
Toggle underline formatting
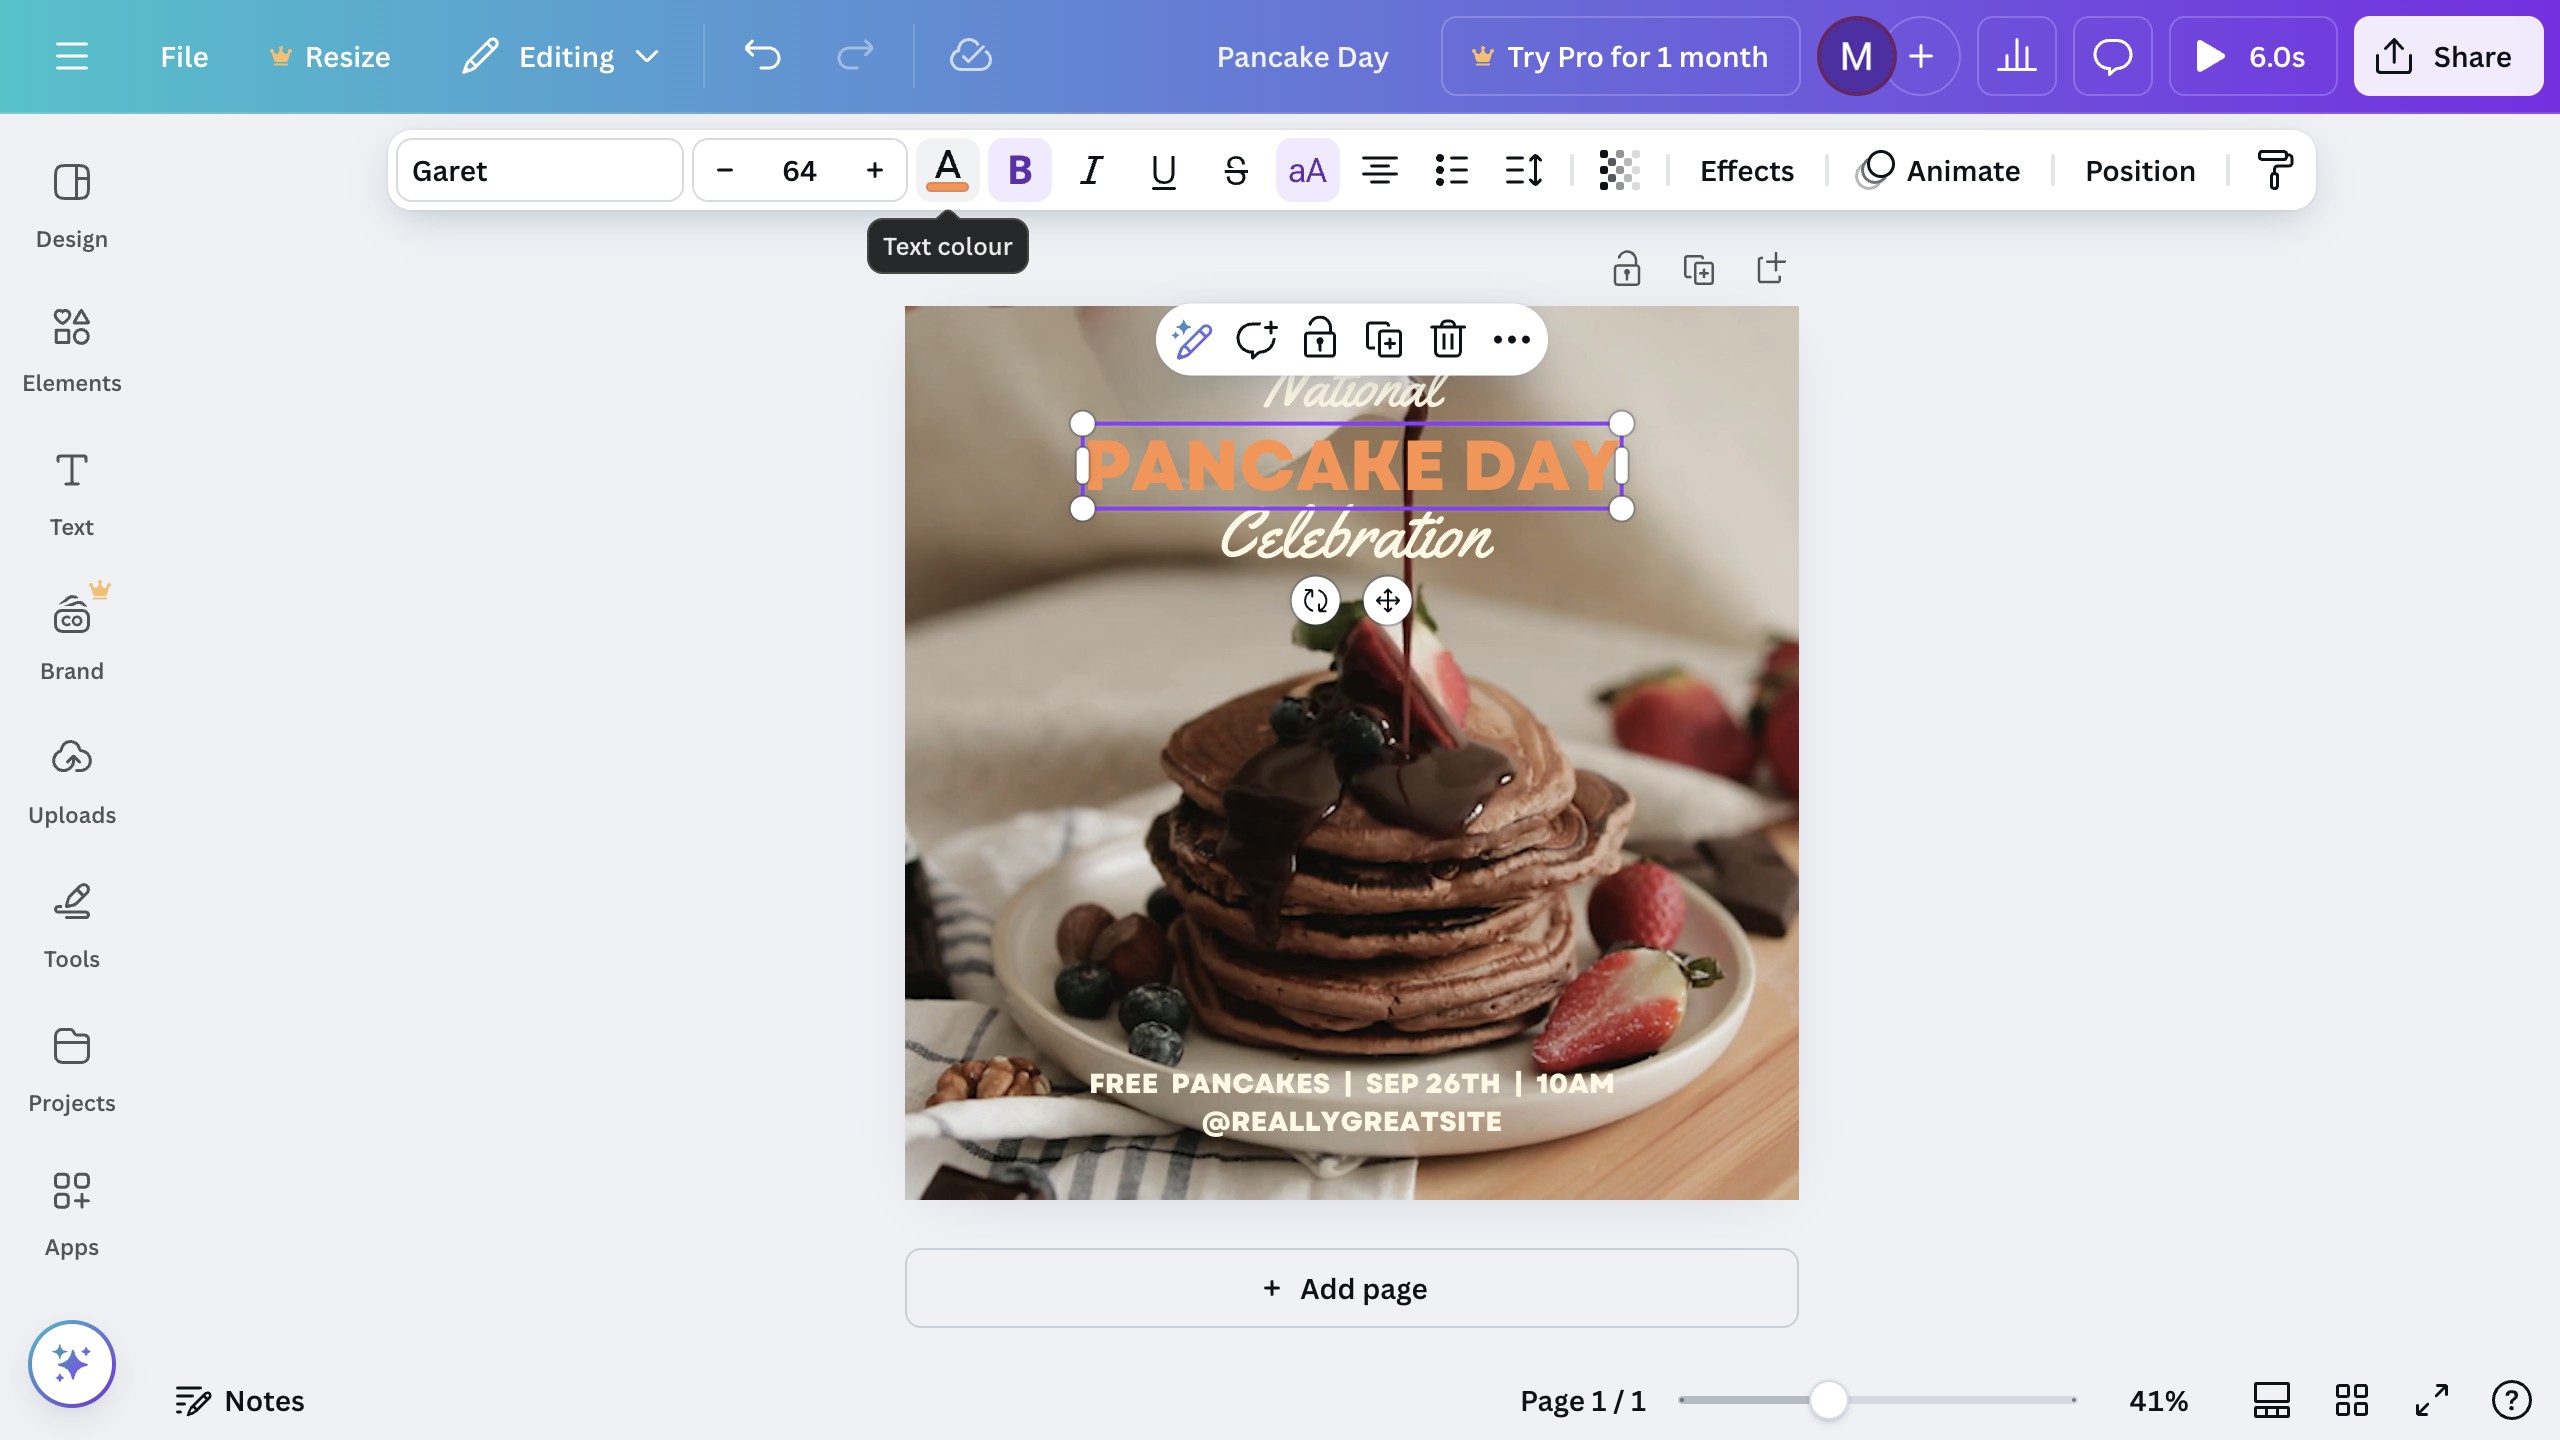coord(1163,171)
